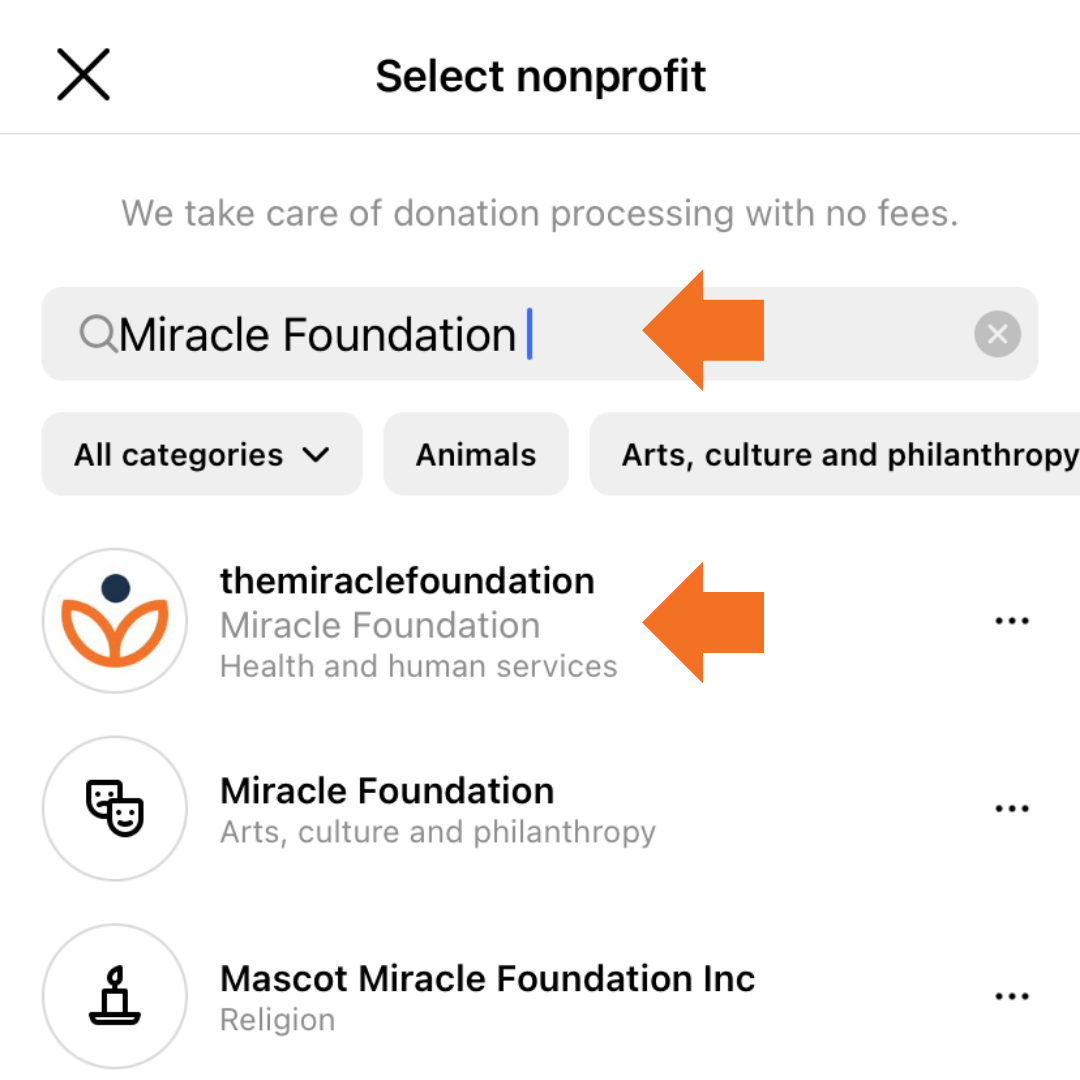Screen dimensions: 1080x1080
Task: Choose Miracle Foundation arts and culture result
Action: [x=387, y=791]
